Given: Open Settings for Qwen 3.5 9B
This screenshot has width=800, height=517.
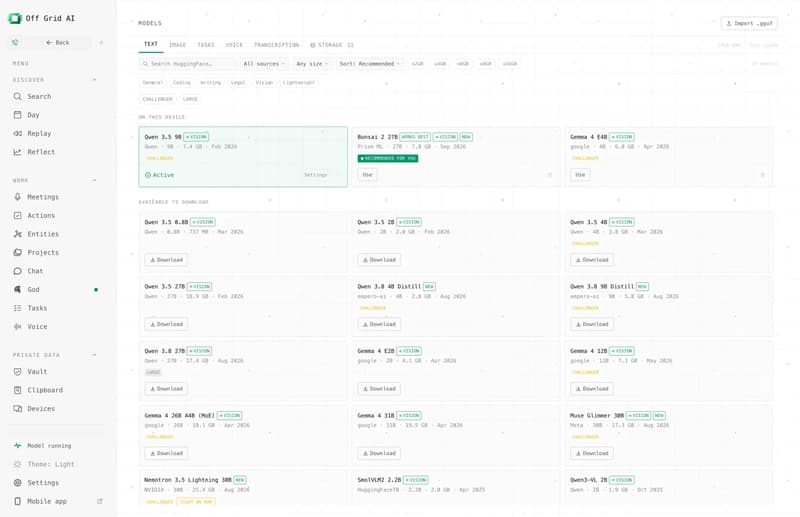Looking at the screenshot, I should [315, 175].
